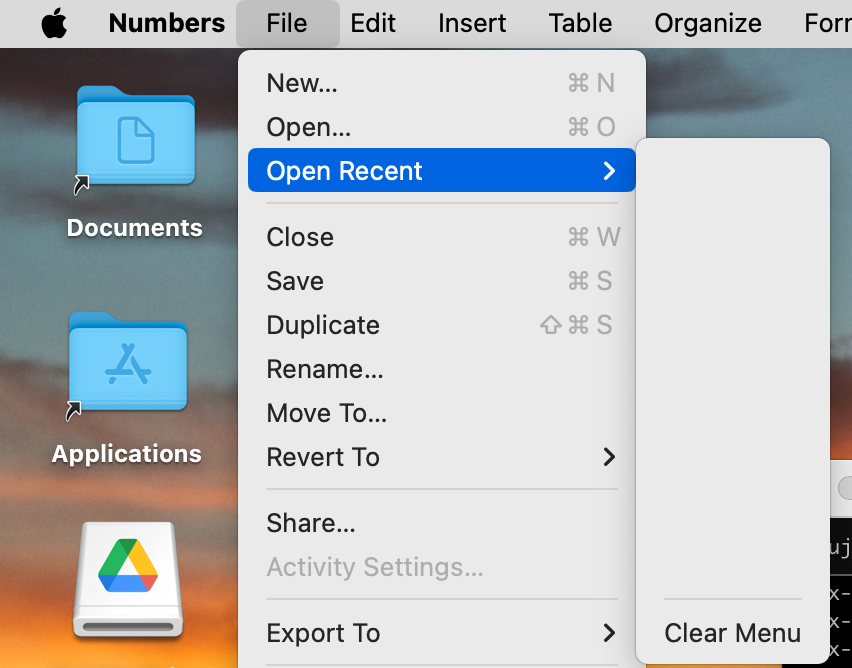Screen dimensions: 852x668
Task: Close the File menu
Action: 287,23
